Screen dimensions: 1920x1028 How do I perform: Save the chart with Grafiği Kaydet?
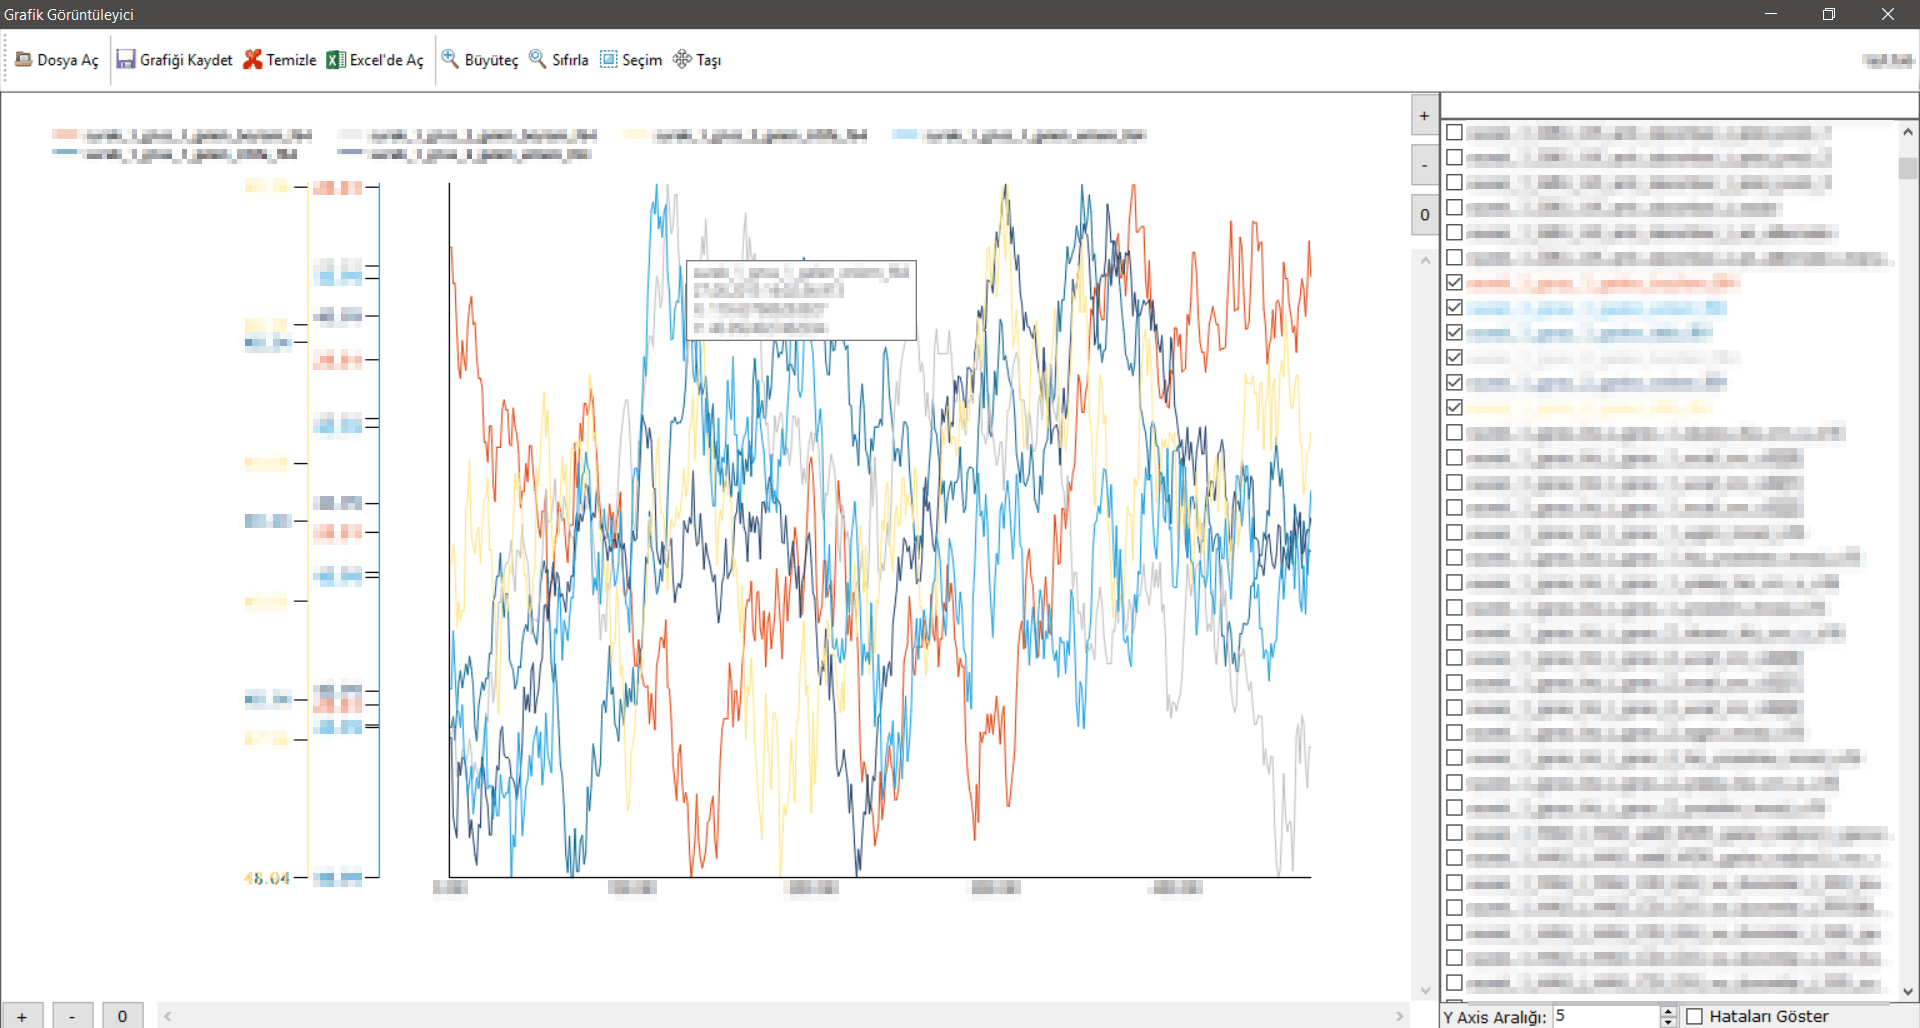174,60
